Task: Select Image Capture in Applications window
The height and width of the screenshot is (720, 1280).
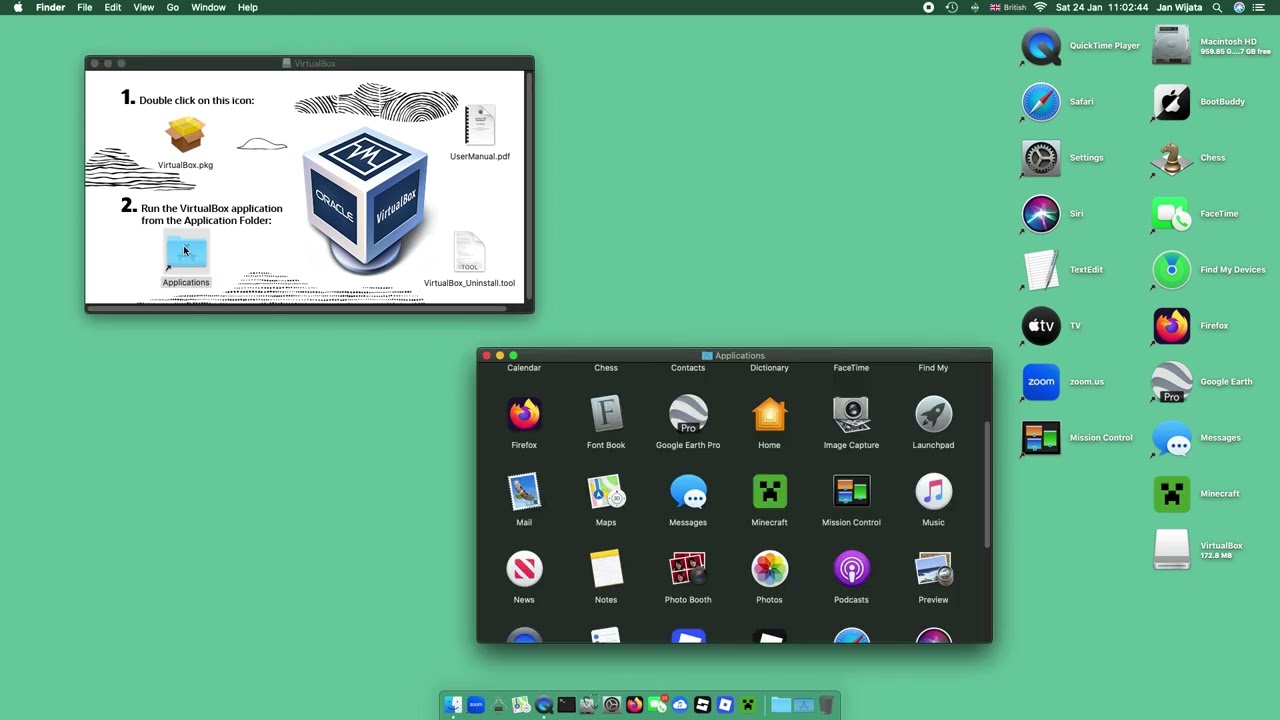Action: tap(851, 414)
